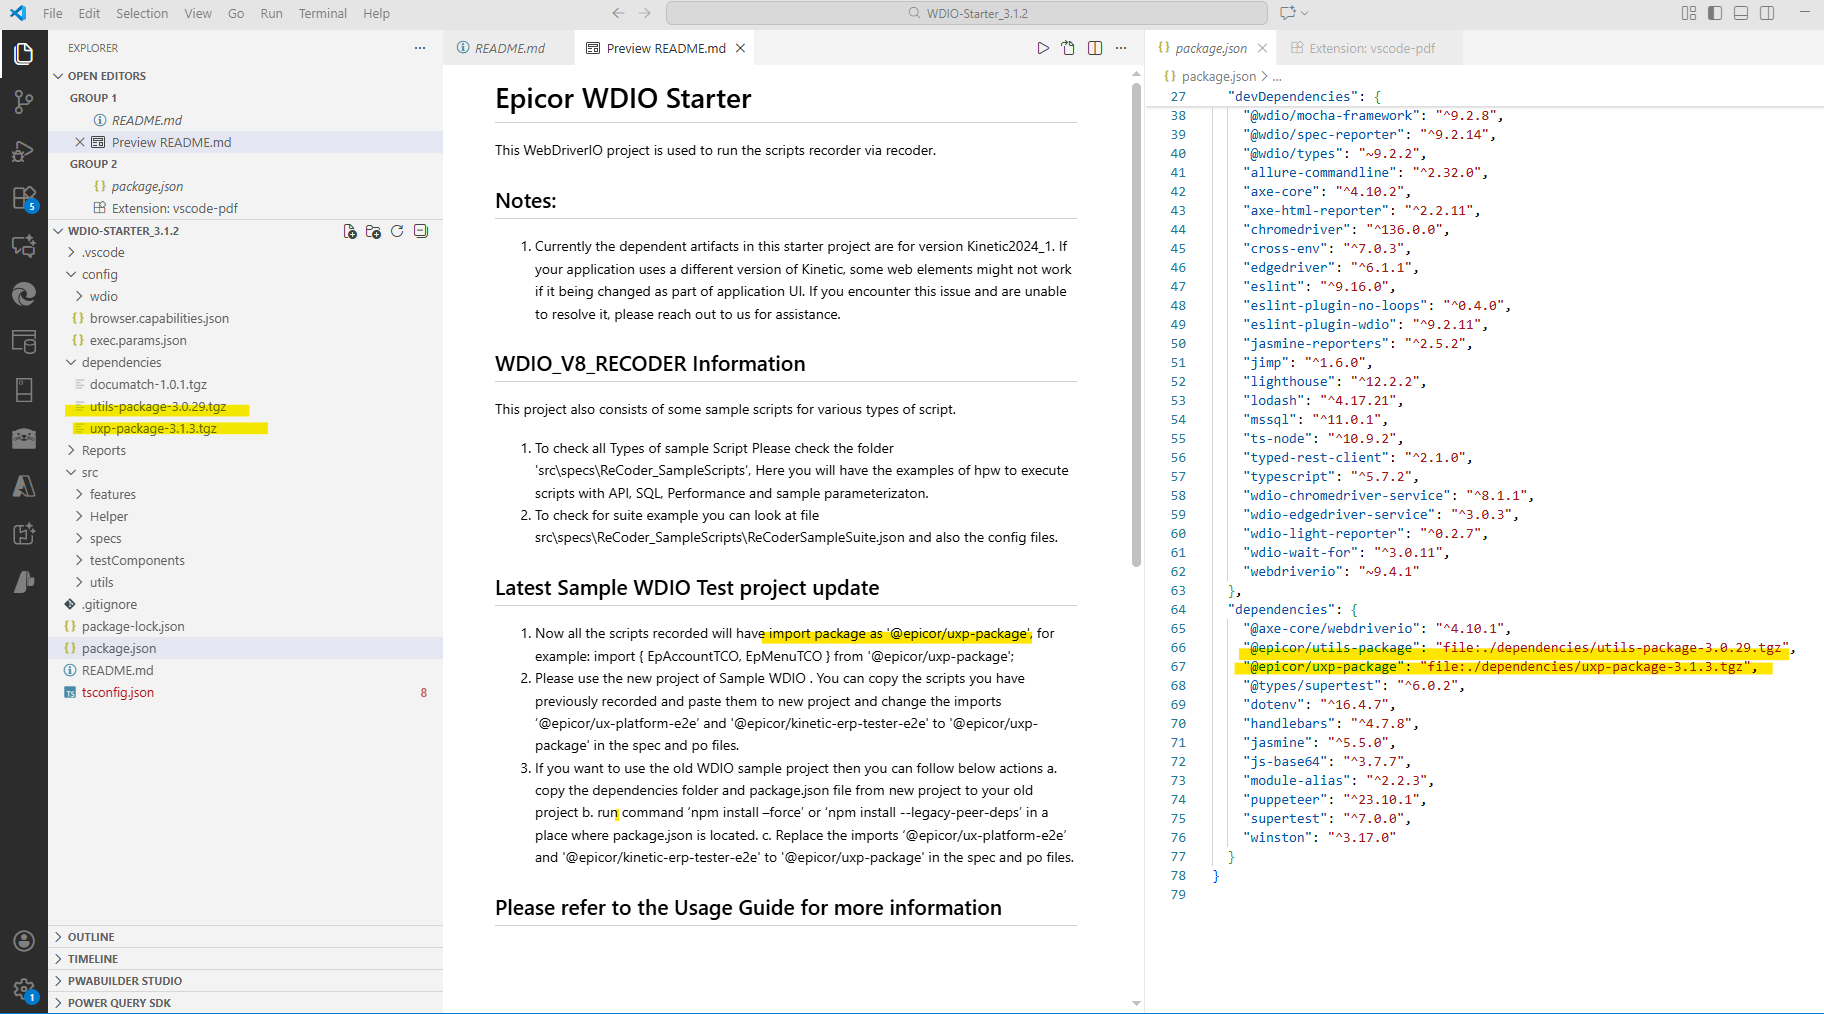Close the Preview README.md tab

tap(740, 48)
